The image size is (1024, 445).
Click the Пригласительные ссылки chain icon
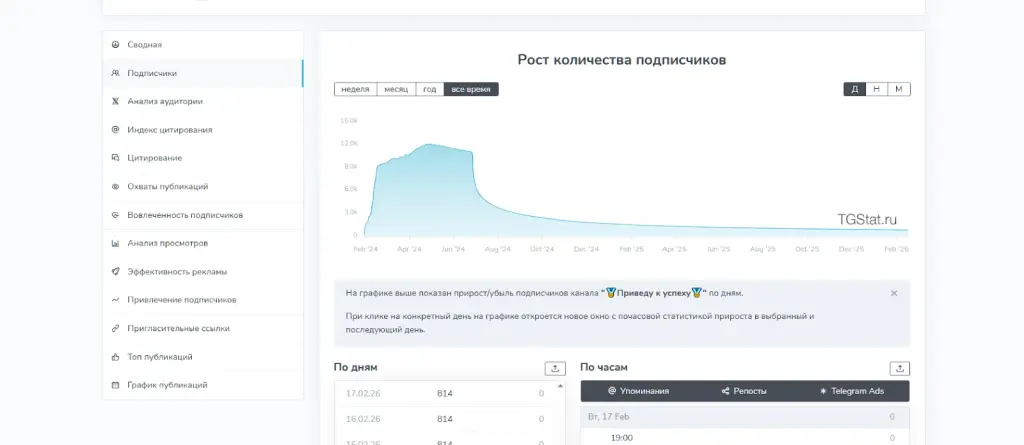coord(116,328)
